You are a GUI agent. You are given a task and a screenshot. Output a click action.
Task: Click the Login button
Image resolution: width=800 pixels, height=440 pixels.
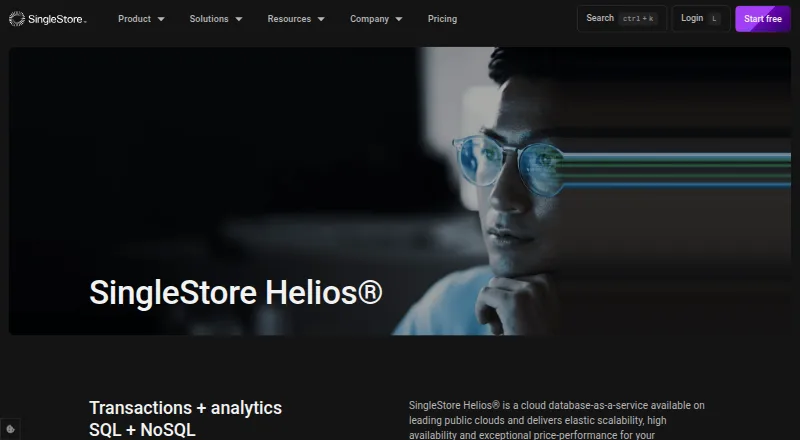tap(701, 18)
